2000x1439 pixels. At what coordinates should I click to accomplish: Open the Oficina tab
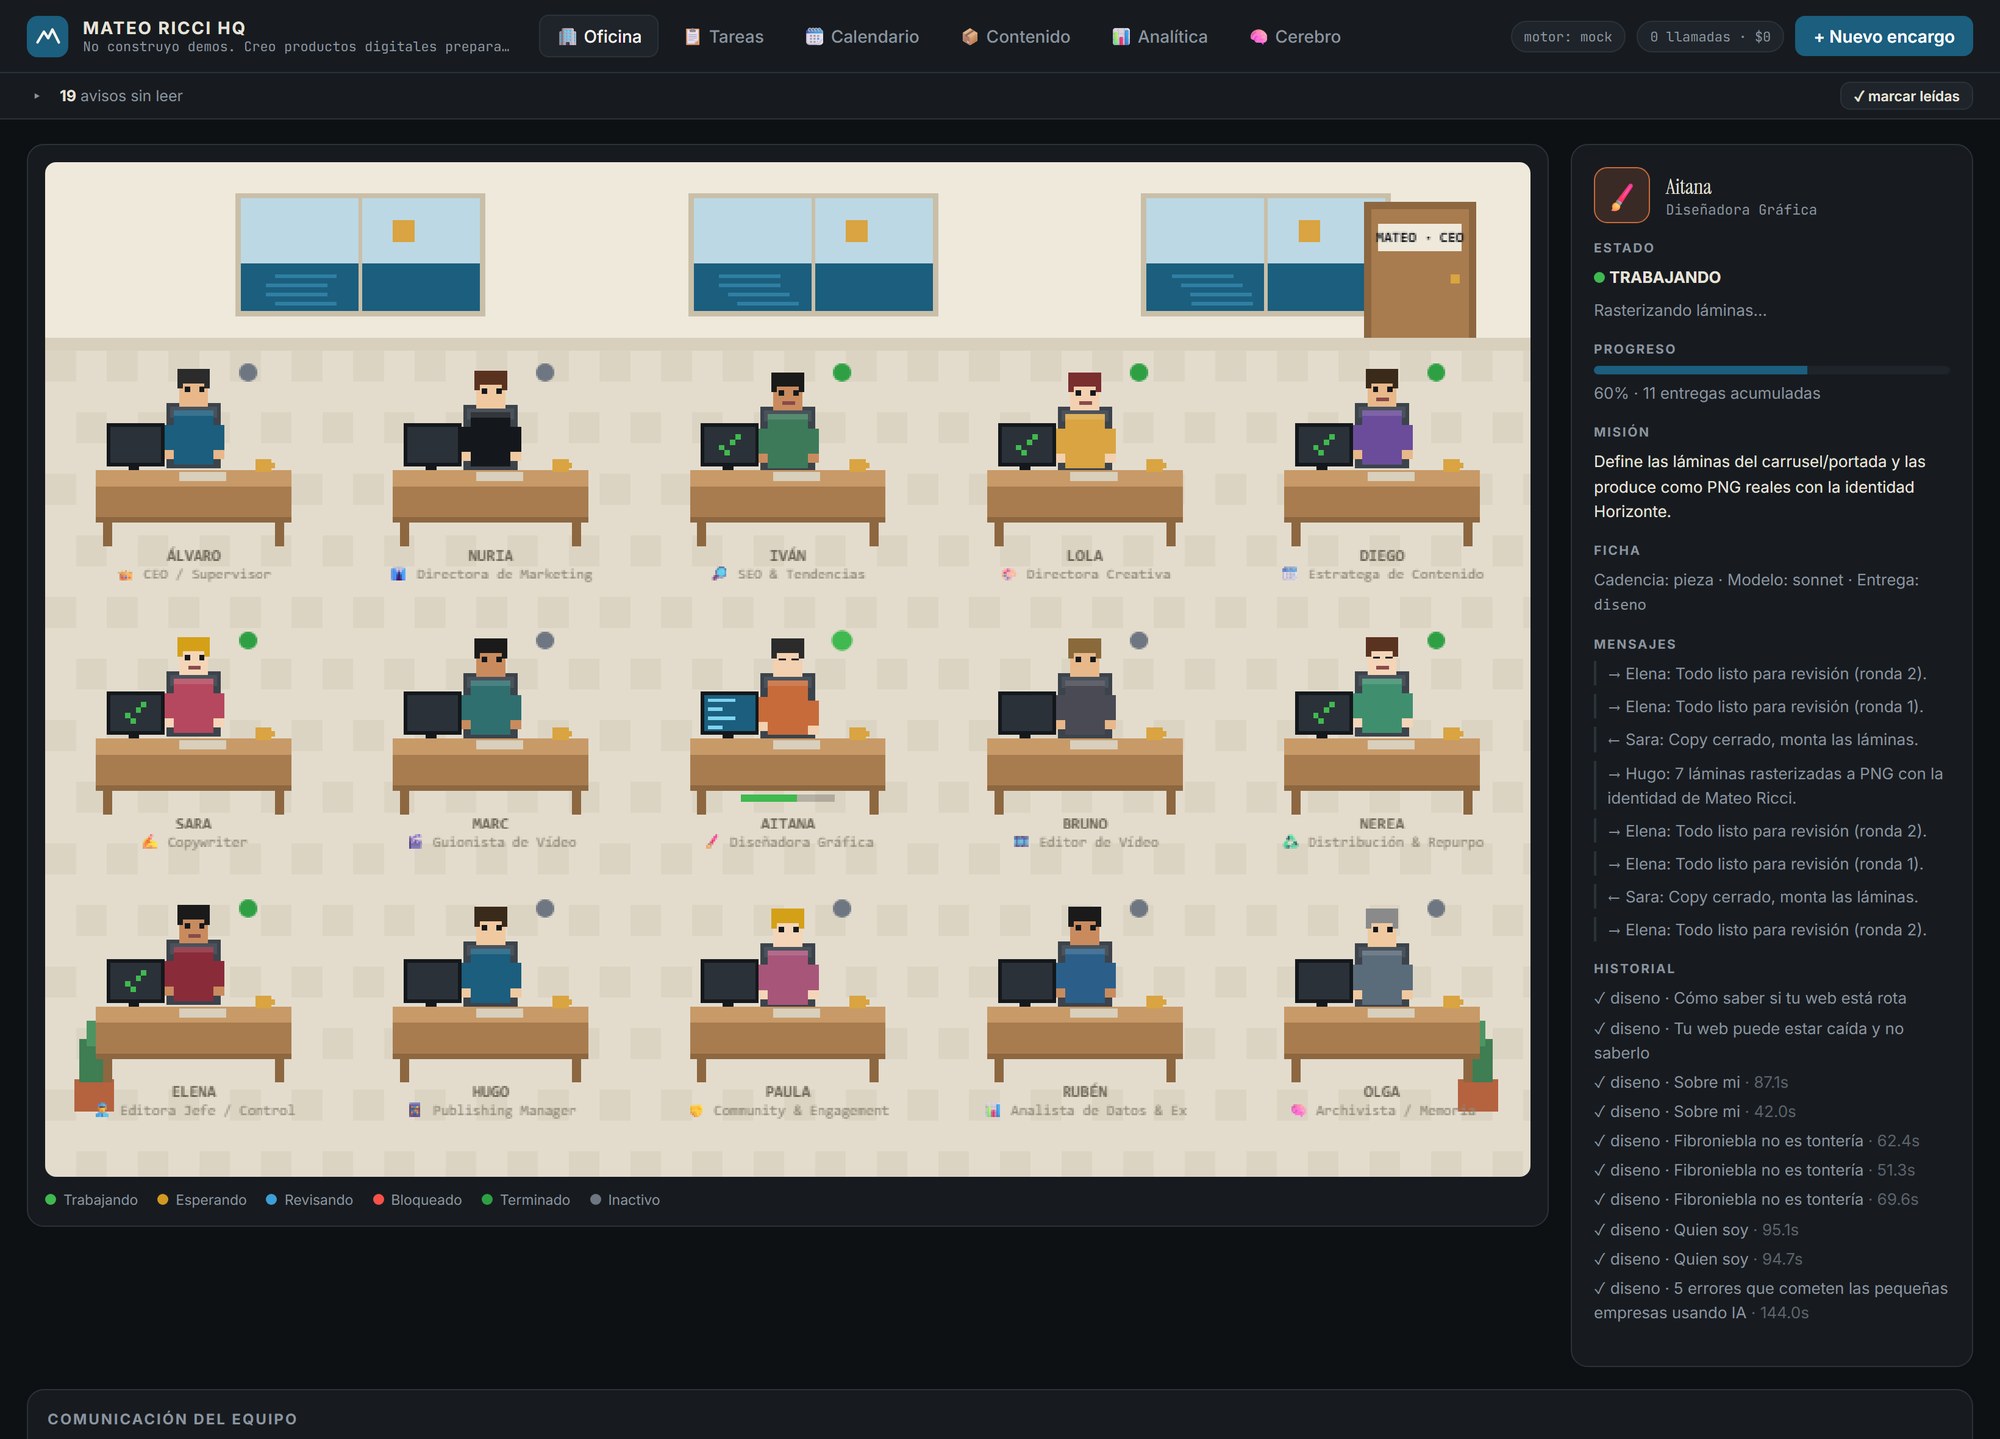599,36
